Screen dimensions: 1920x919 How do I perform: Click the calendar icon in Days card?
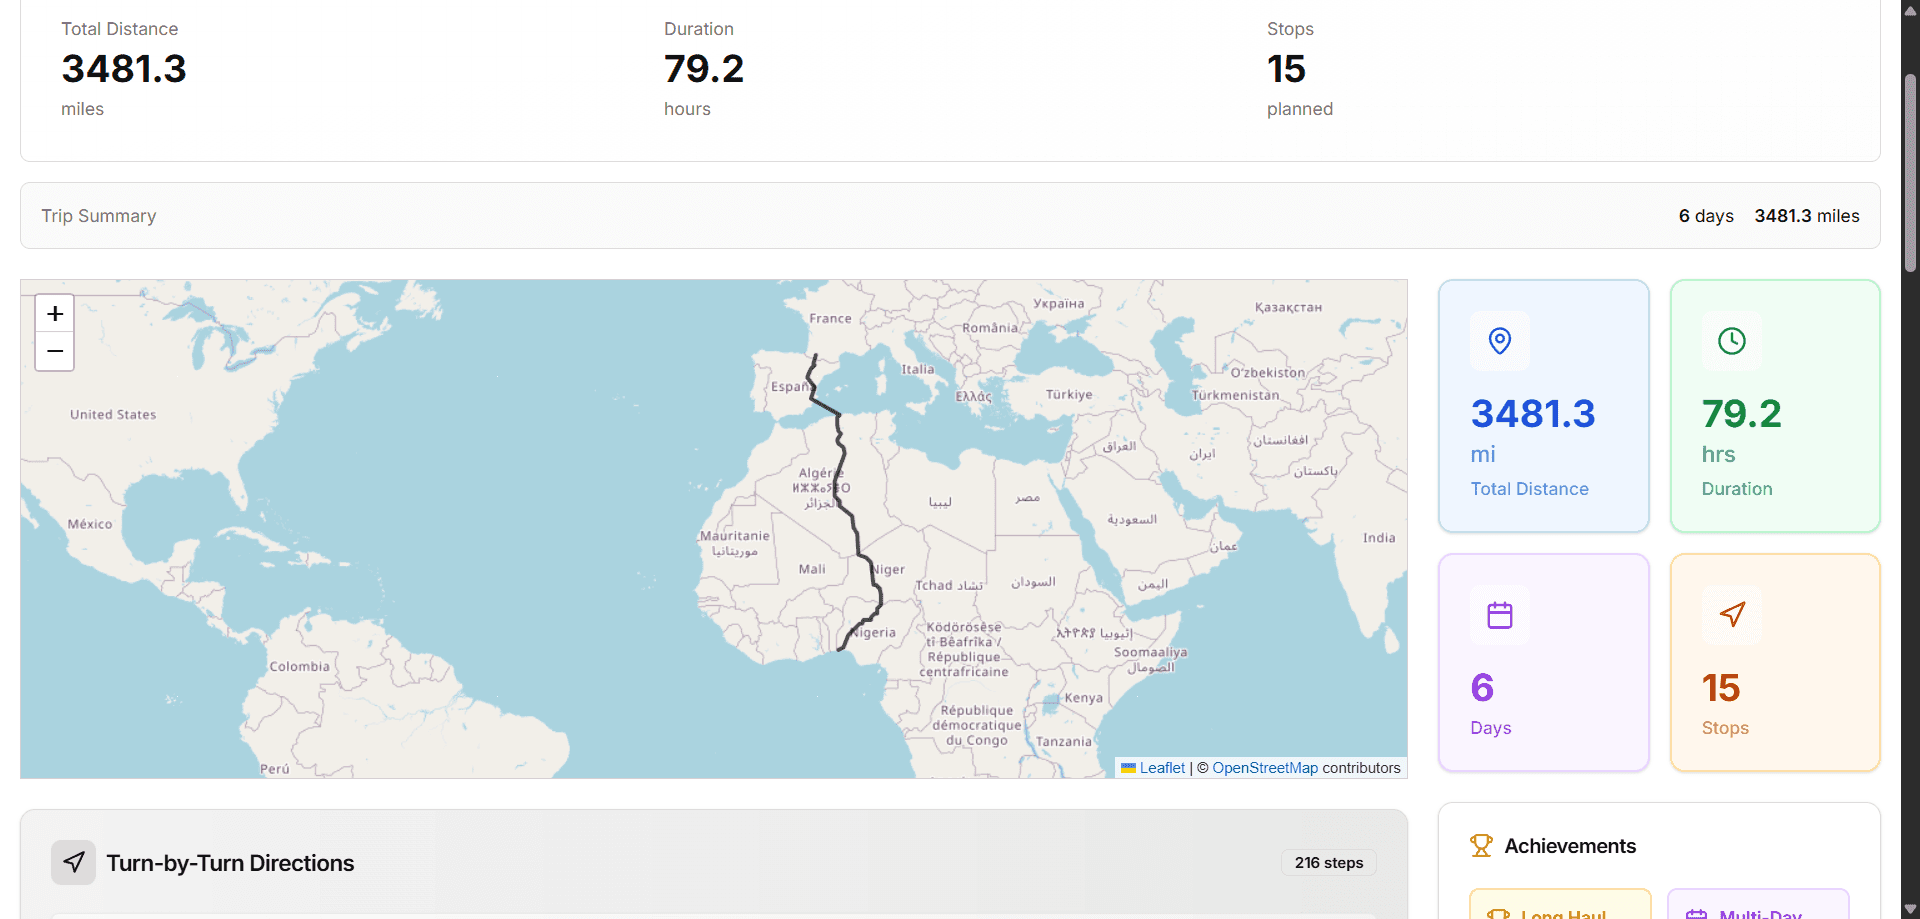click(1500, 615)
